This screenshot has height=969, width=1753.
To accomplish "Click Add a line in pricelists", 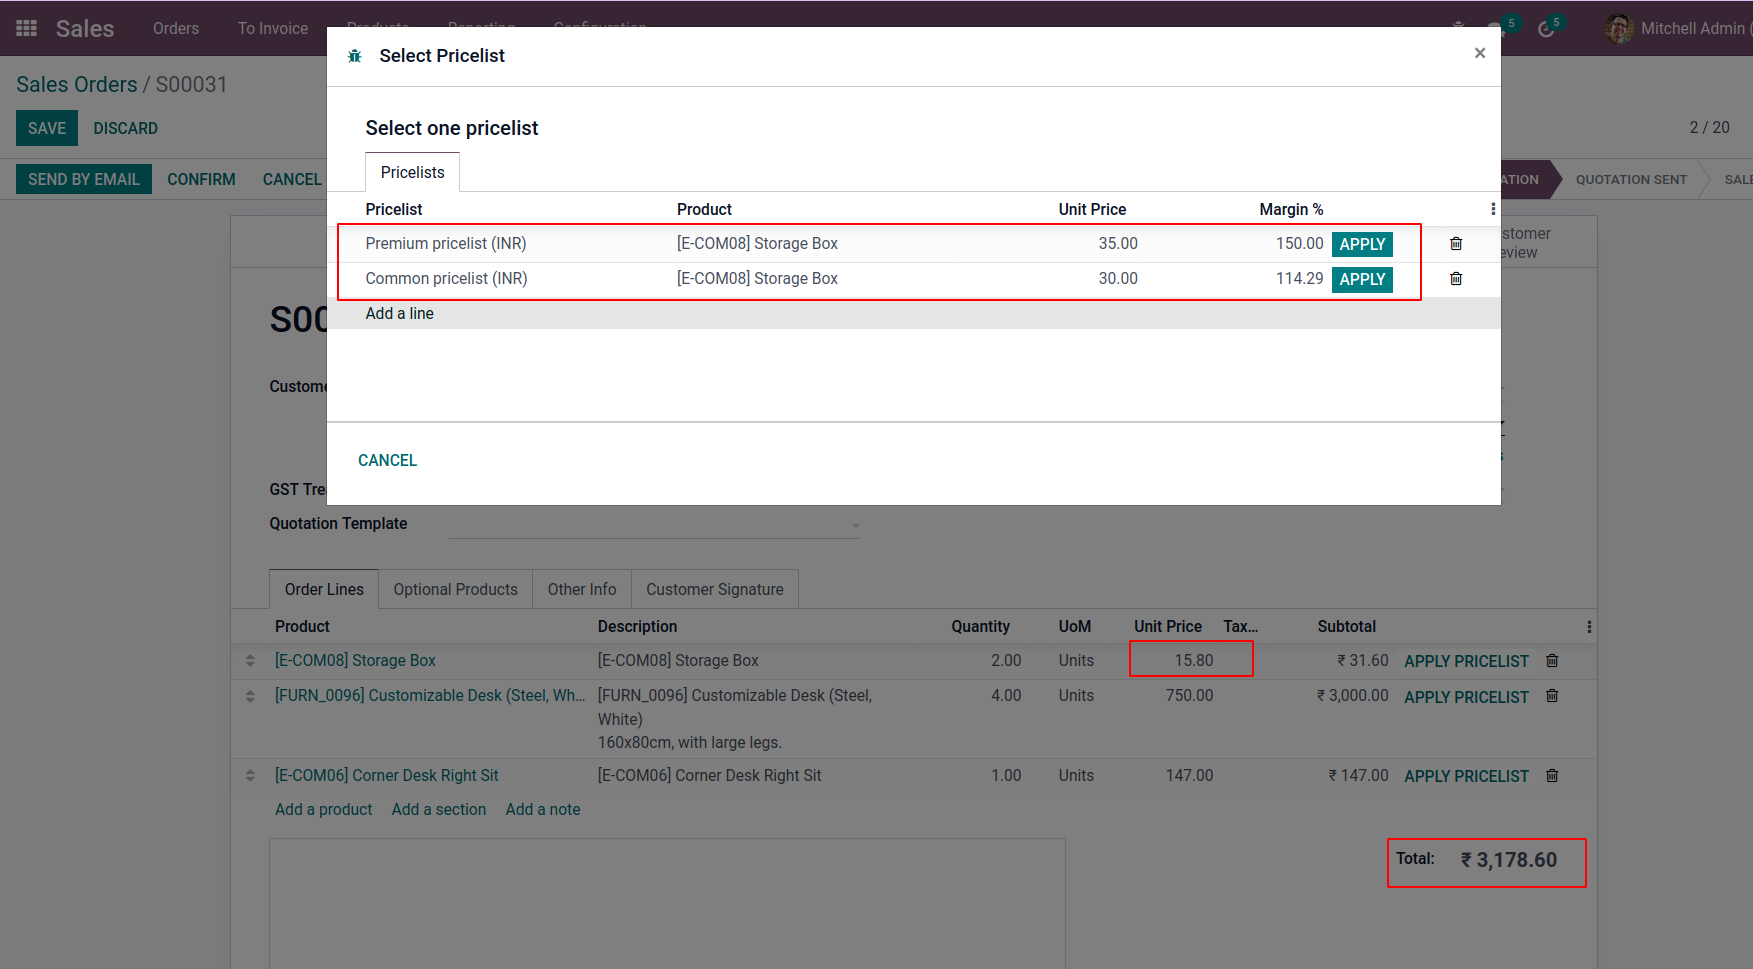I will pos(399,314).
